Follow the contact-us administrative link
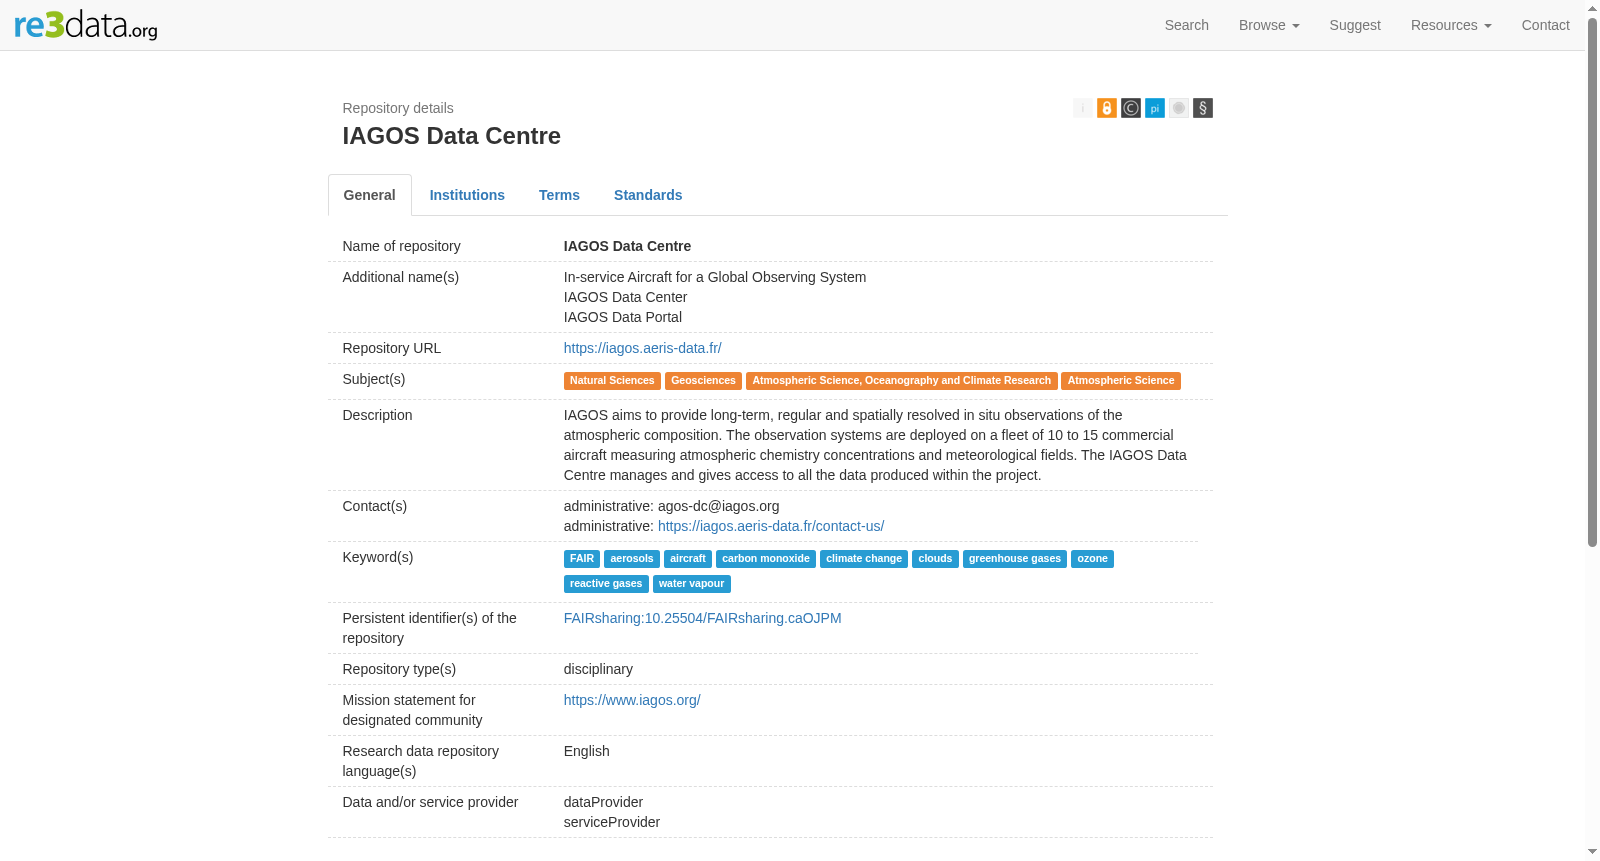Screen dimensions: 1600x861 771,526
